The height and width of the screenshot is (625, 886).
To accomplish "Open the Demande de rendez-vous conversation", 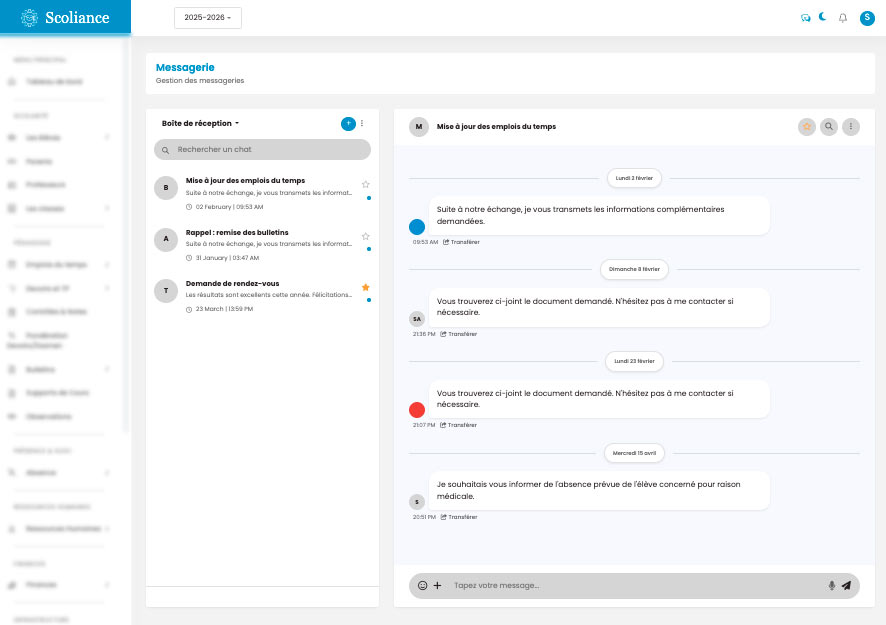I will (262, 295).
